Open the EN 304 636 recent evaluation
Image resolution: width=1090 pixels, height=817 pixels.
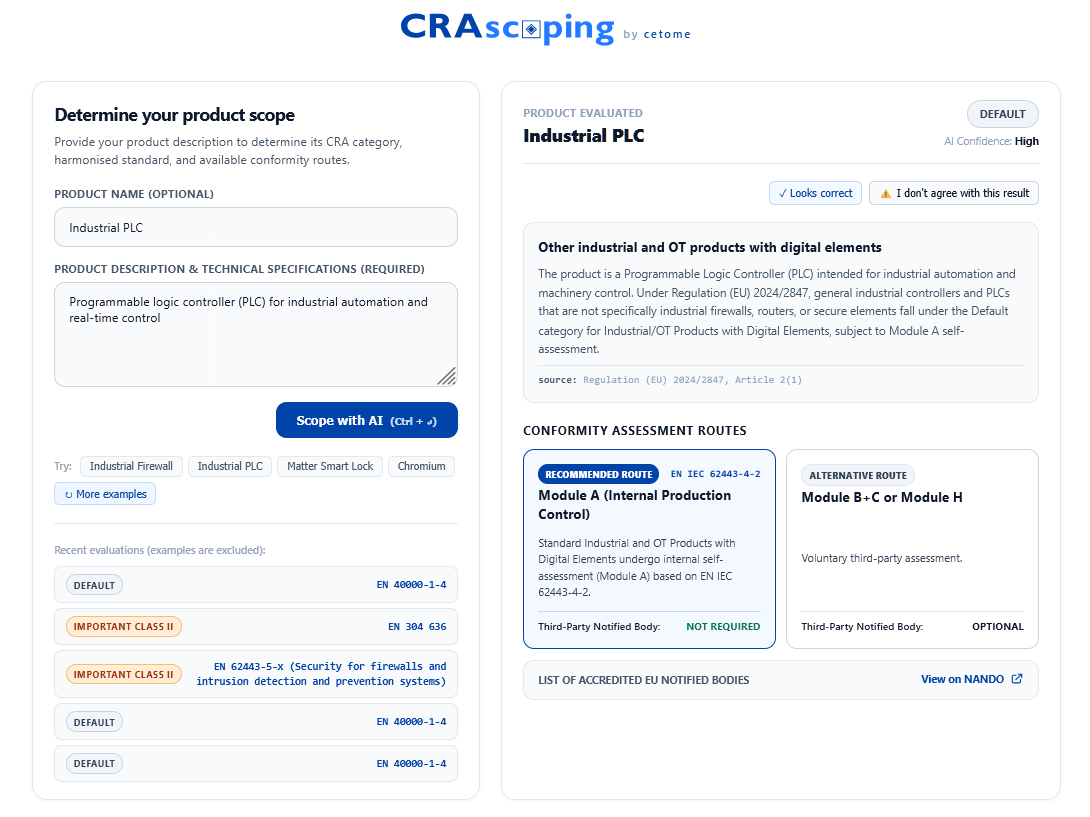(256, 626)
